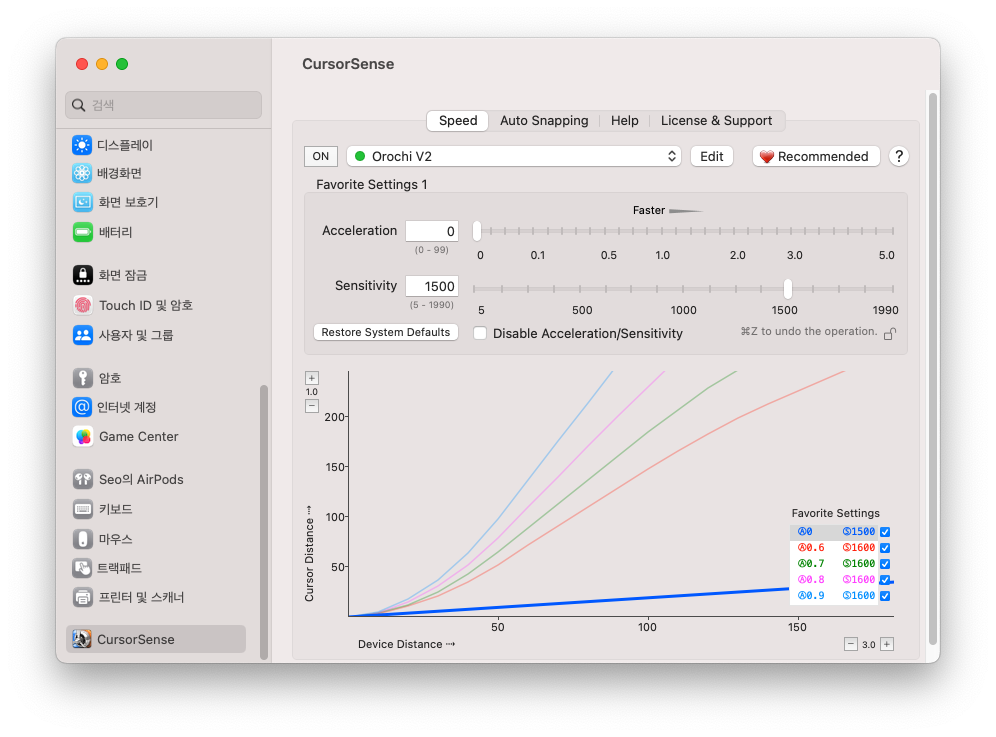Click the sidebar search field
This screenshot has height=737, width=996.
point(163,105)
